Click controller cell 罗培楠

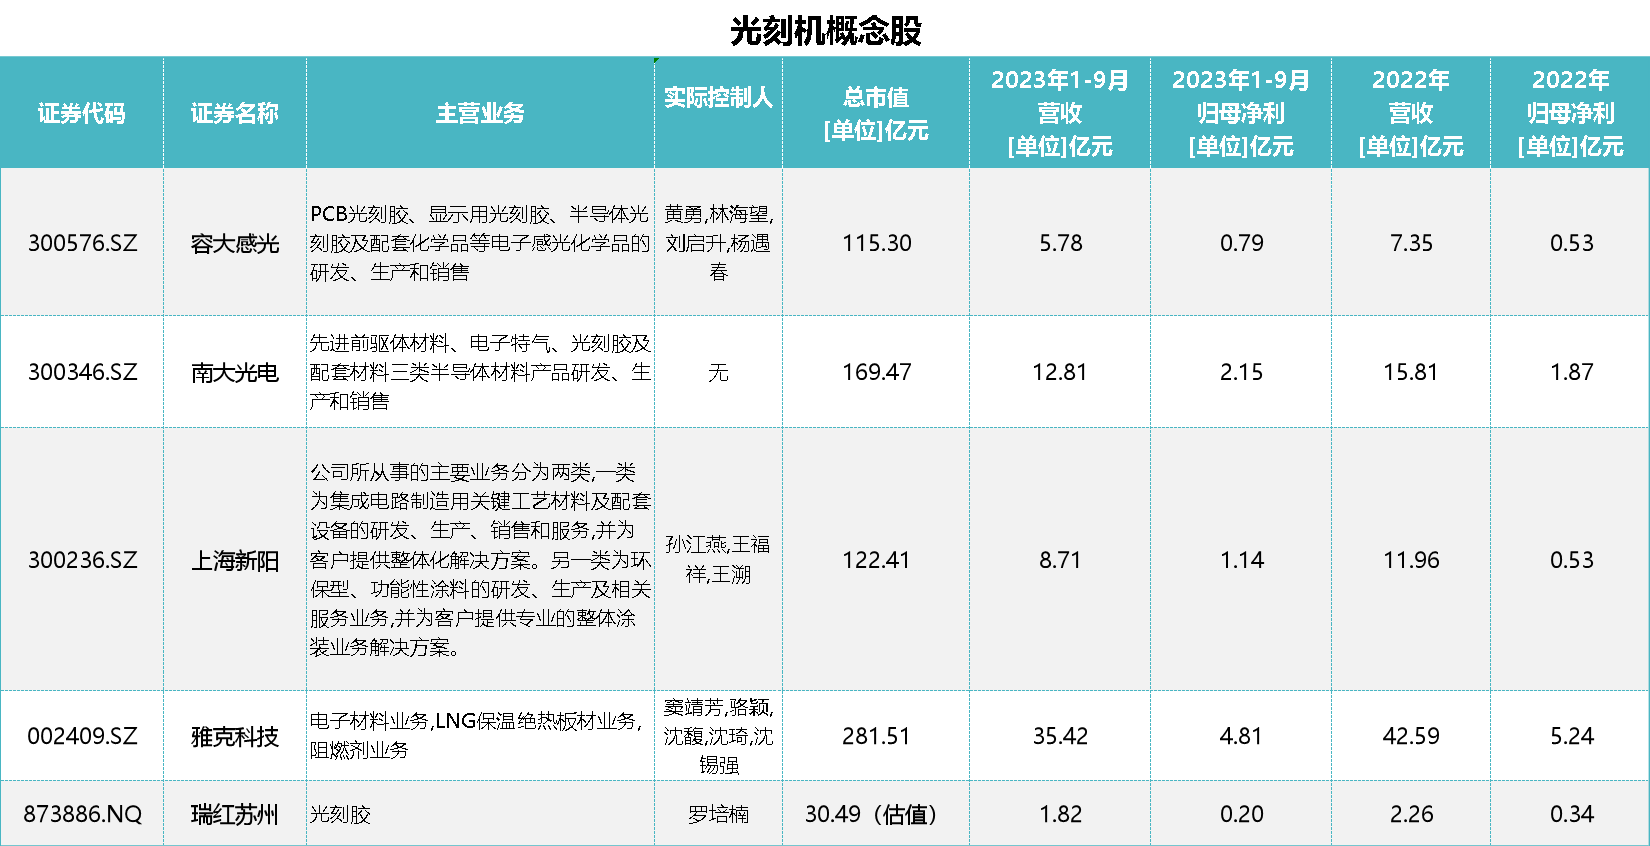pyautogui.click(x=718, y=814)
